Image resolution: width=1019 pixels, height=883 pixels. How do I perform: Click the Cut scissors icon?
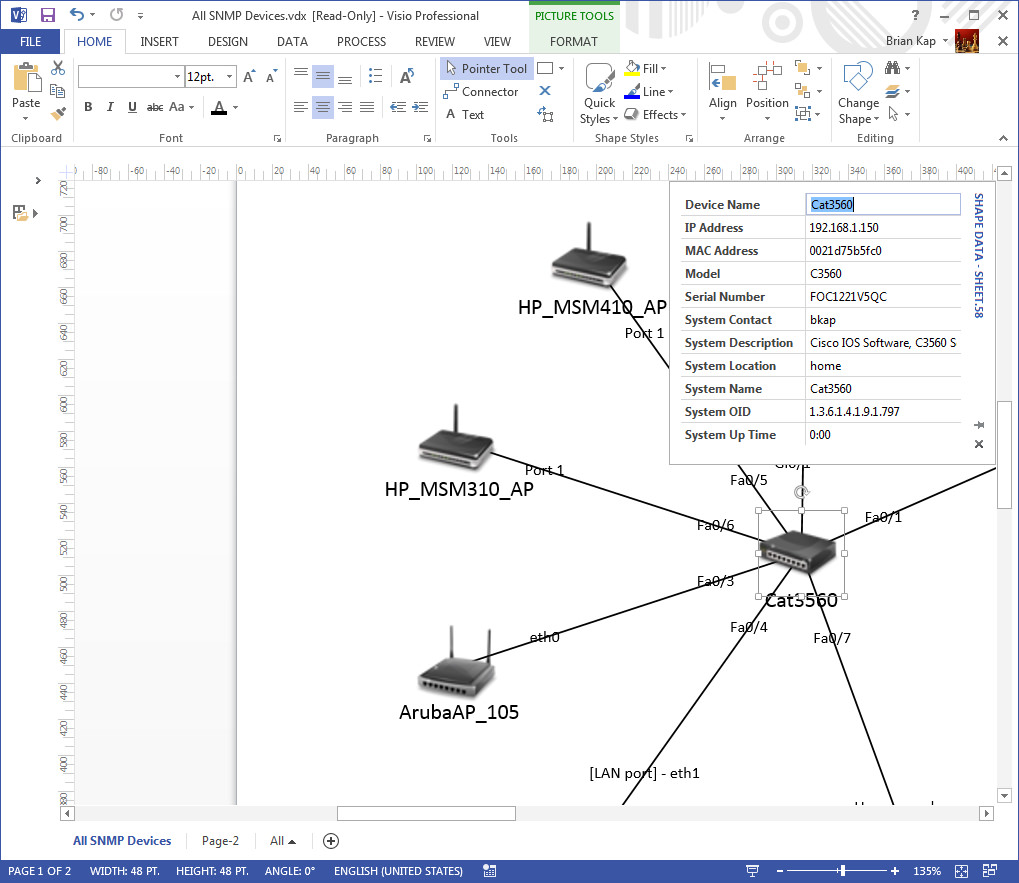tap(58, 68)
